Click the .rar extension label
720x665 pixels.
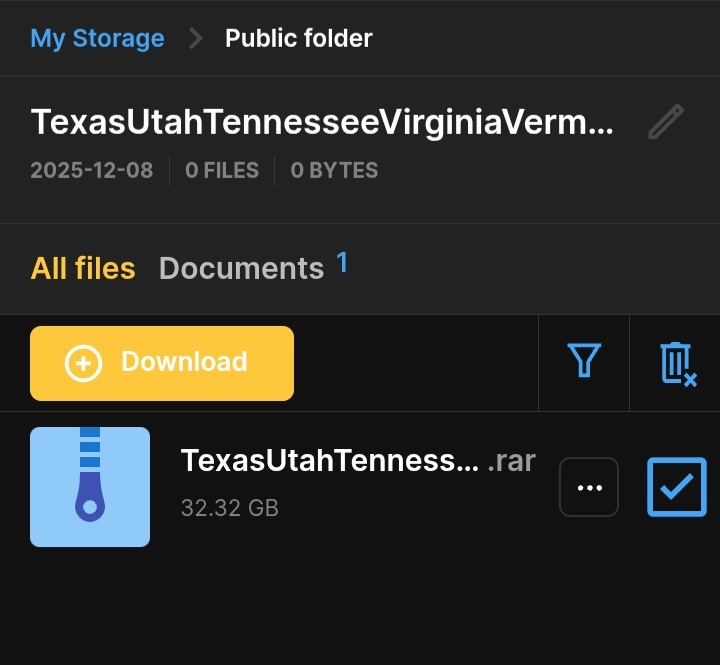(x=511, y=461)
